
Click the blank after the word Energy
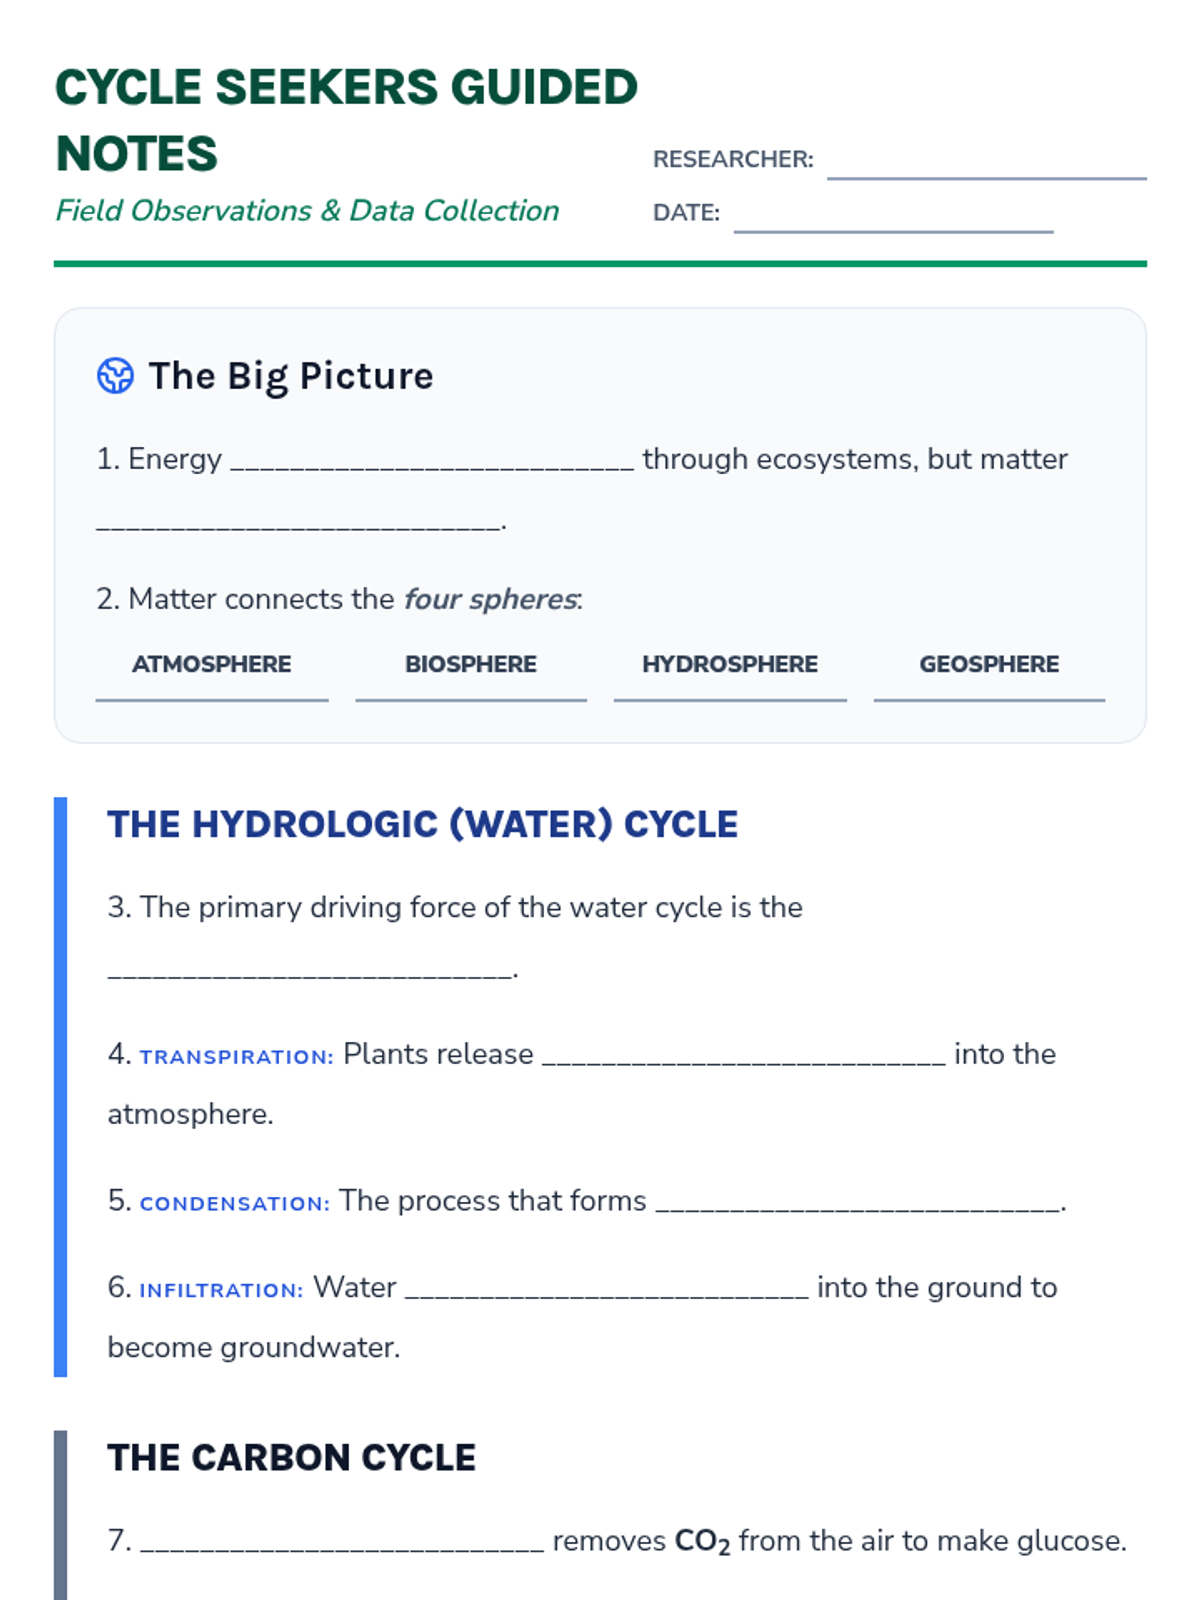[x=432, y=460]
